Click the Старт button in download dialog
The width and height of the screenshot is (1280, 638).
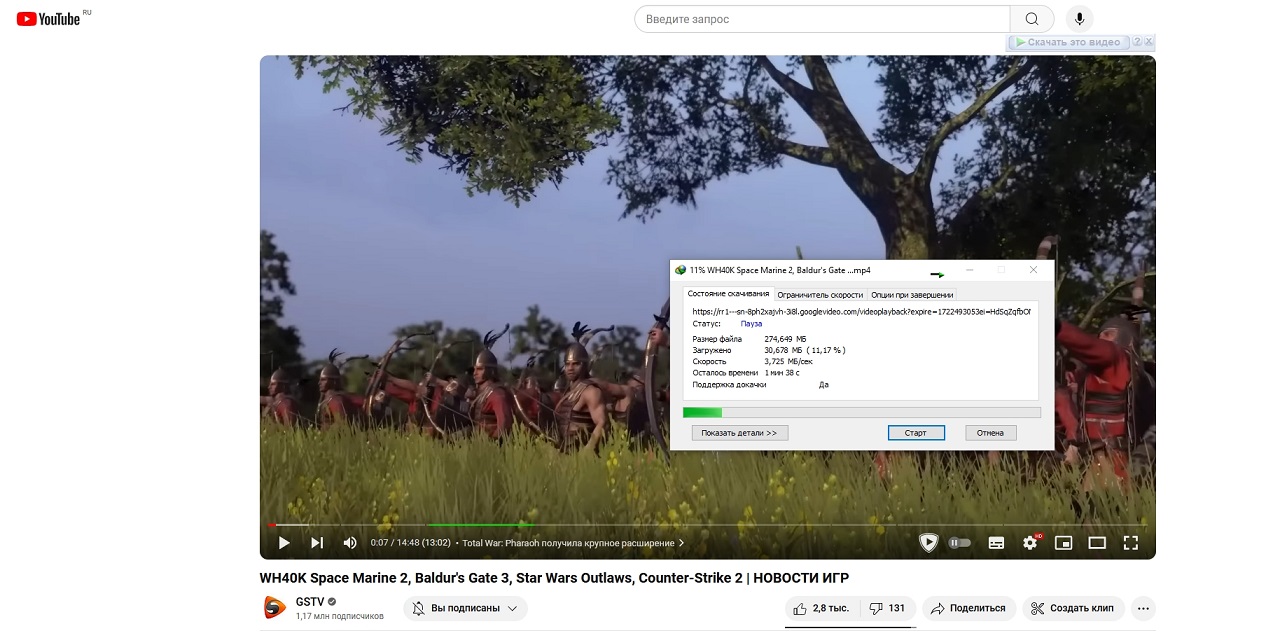(x=916, y=433)
